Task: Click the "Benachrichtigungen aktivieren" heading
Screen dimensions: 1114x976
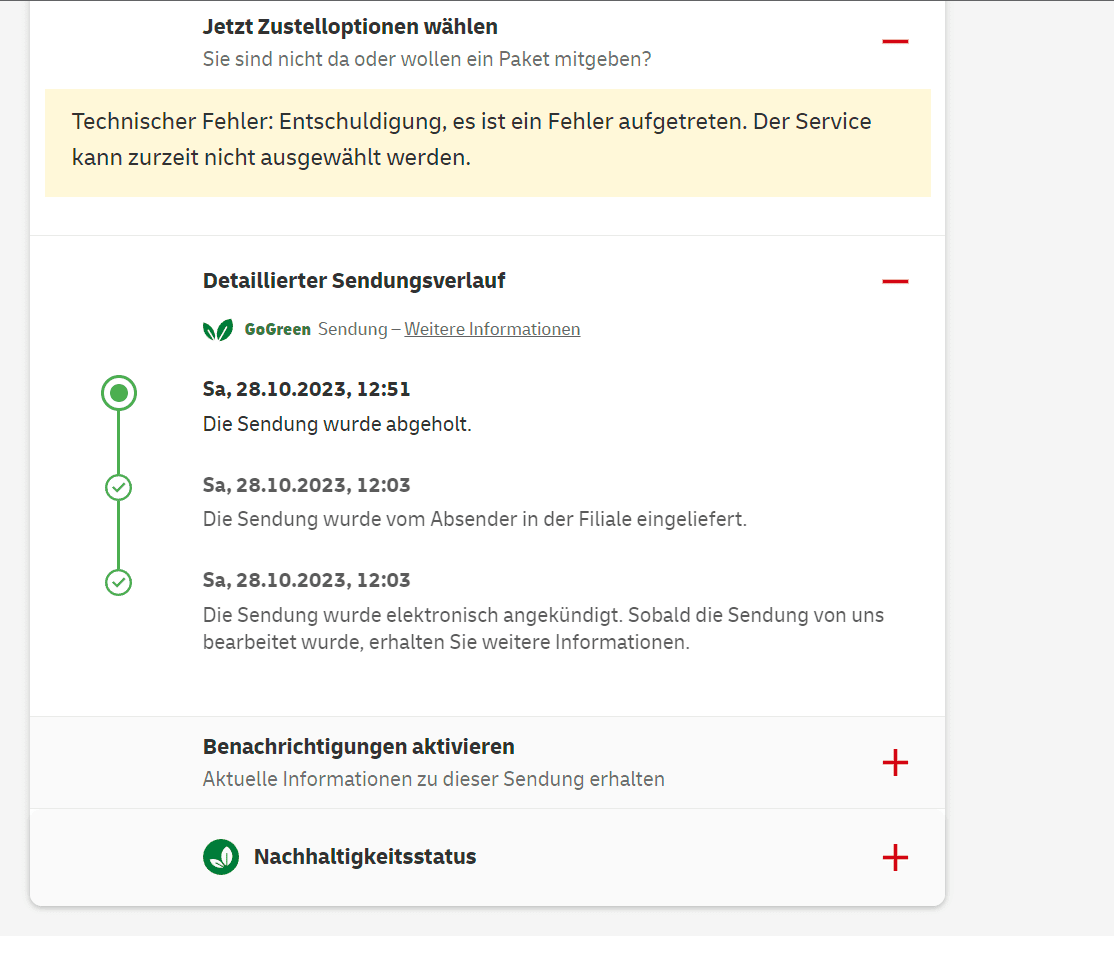Action: (x=358, y=747)
